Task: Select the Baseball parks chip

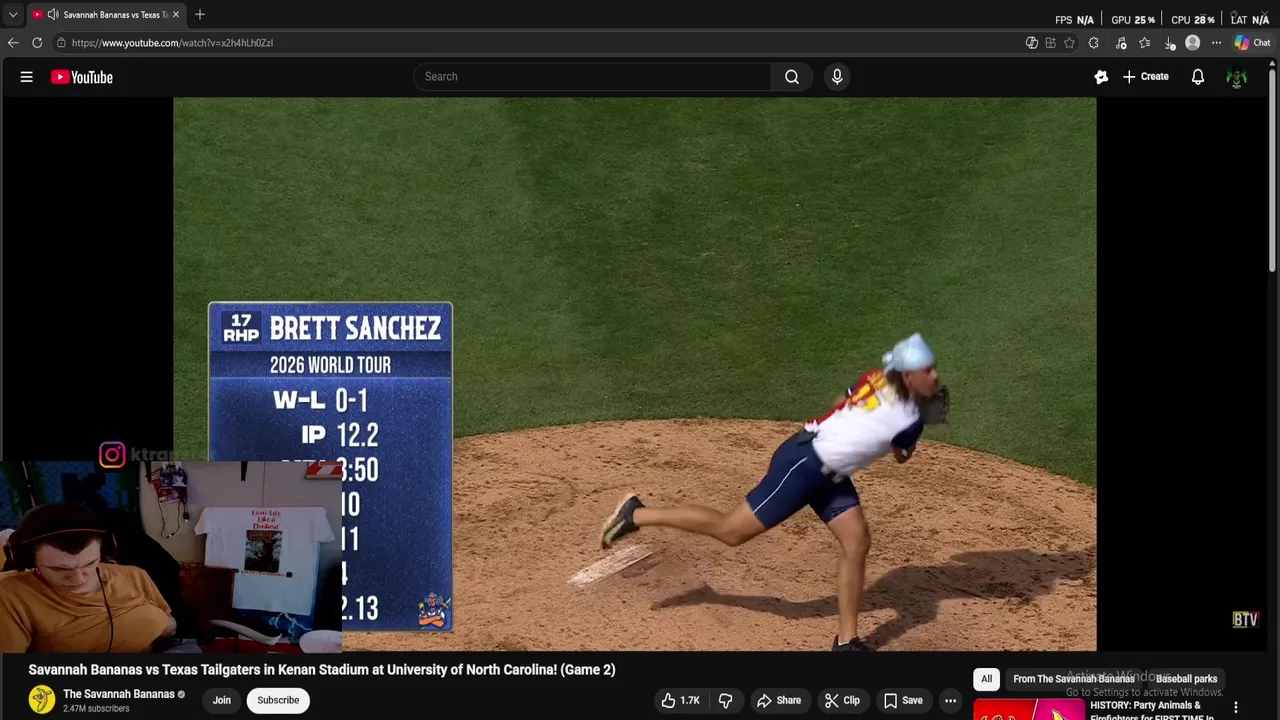Action: click(x=1187, y=679)
